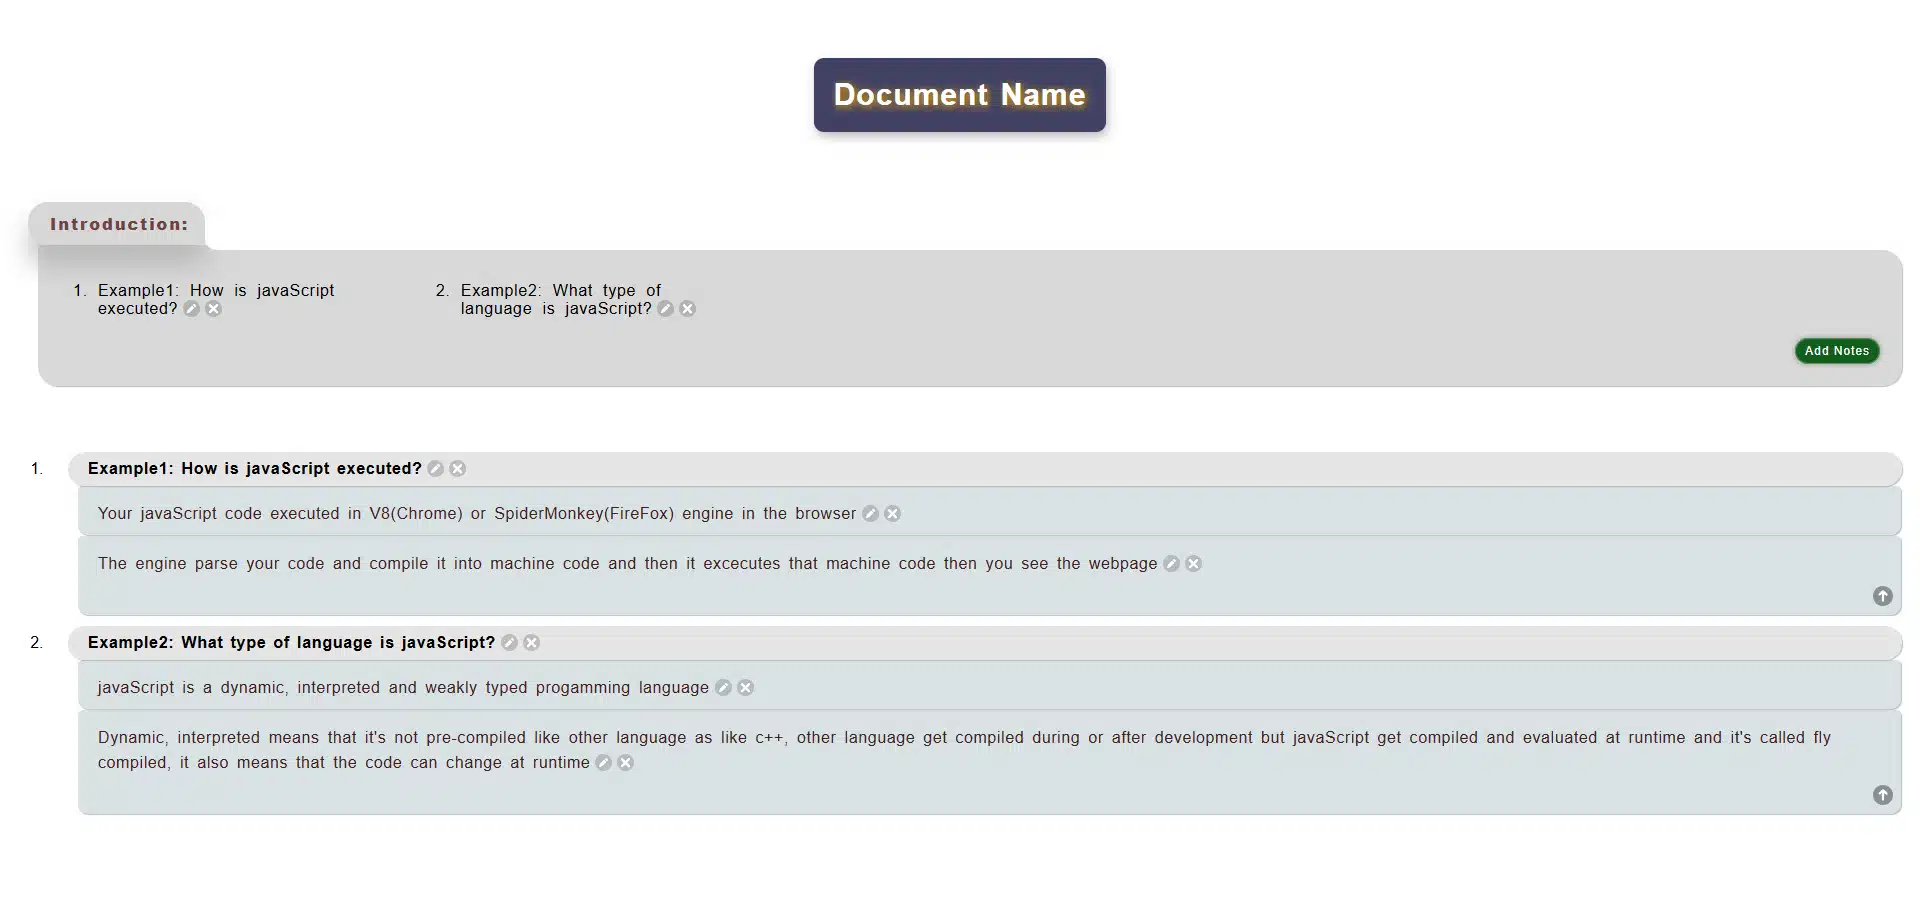1920x911 pixels.
Task: Edit the 'javaScript is a dynamic' answer
Action: (723, 687)
